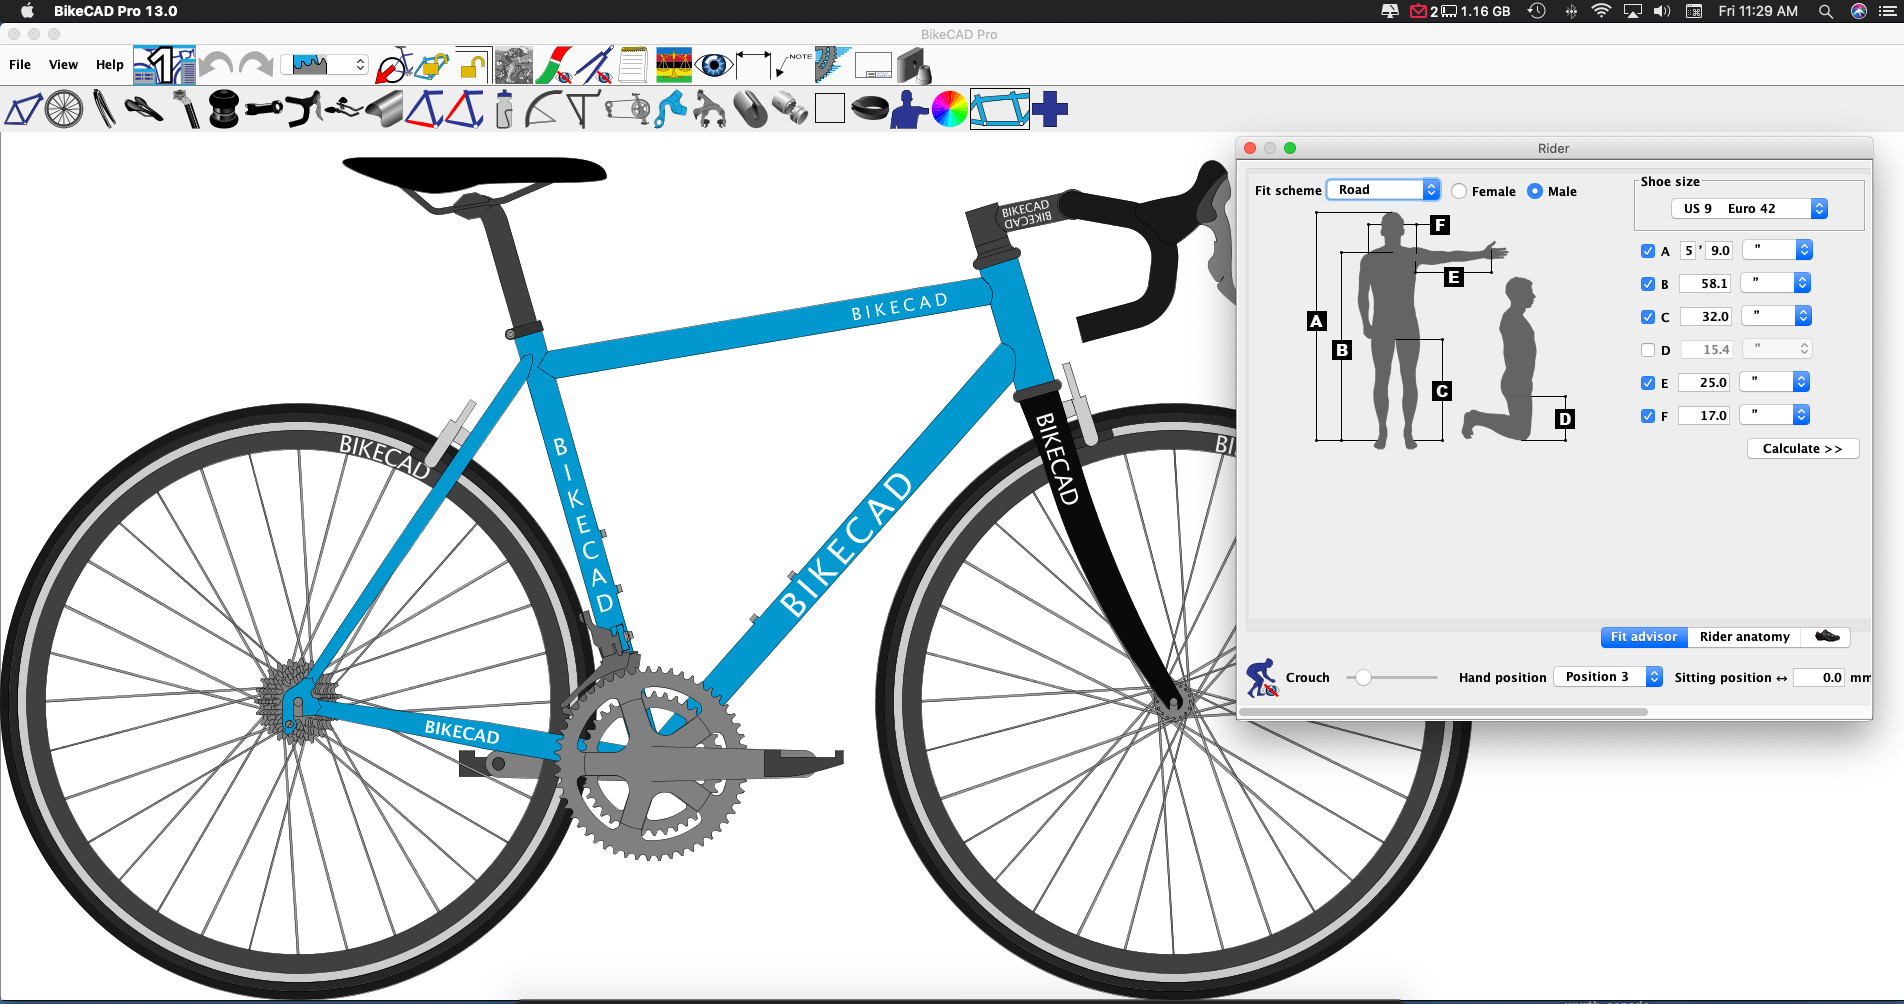This screenshot has height=1004, width=1904.
Task: Open the water bottle icon
Action: coord(504,109)
